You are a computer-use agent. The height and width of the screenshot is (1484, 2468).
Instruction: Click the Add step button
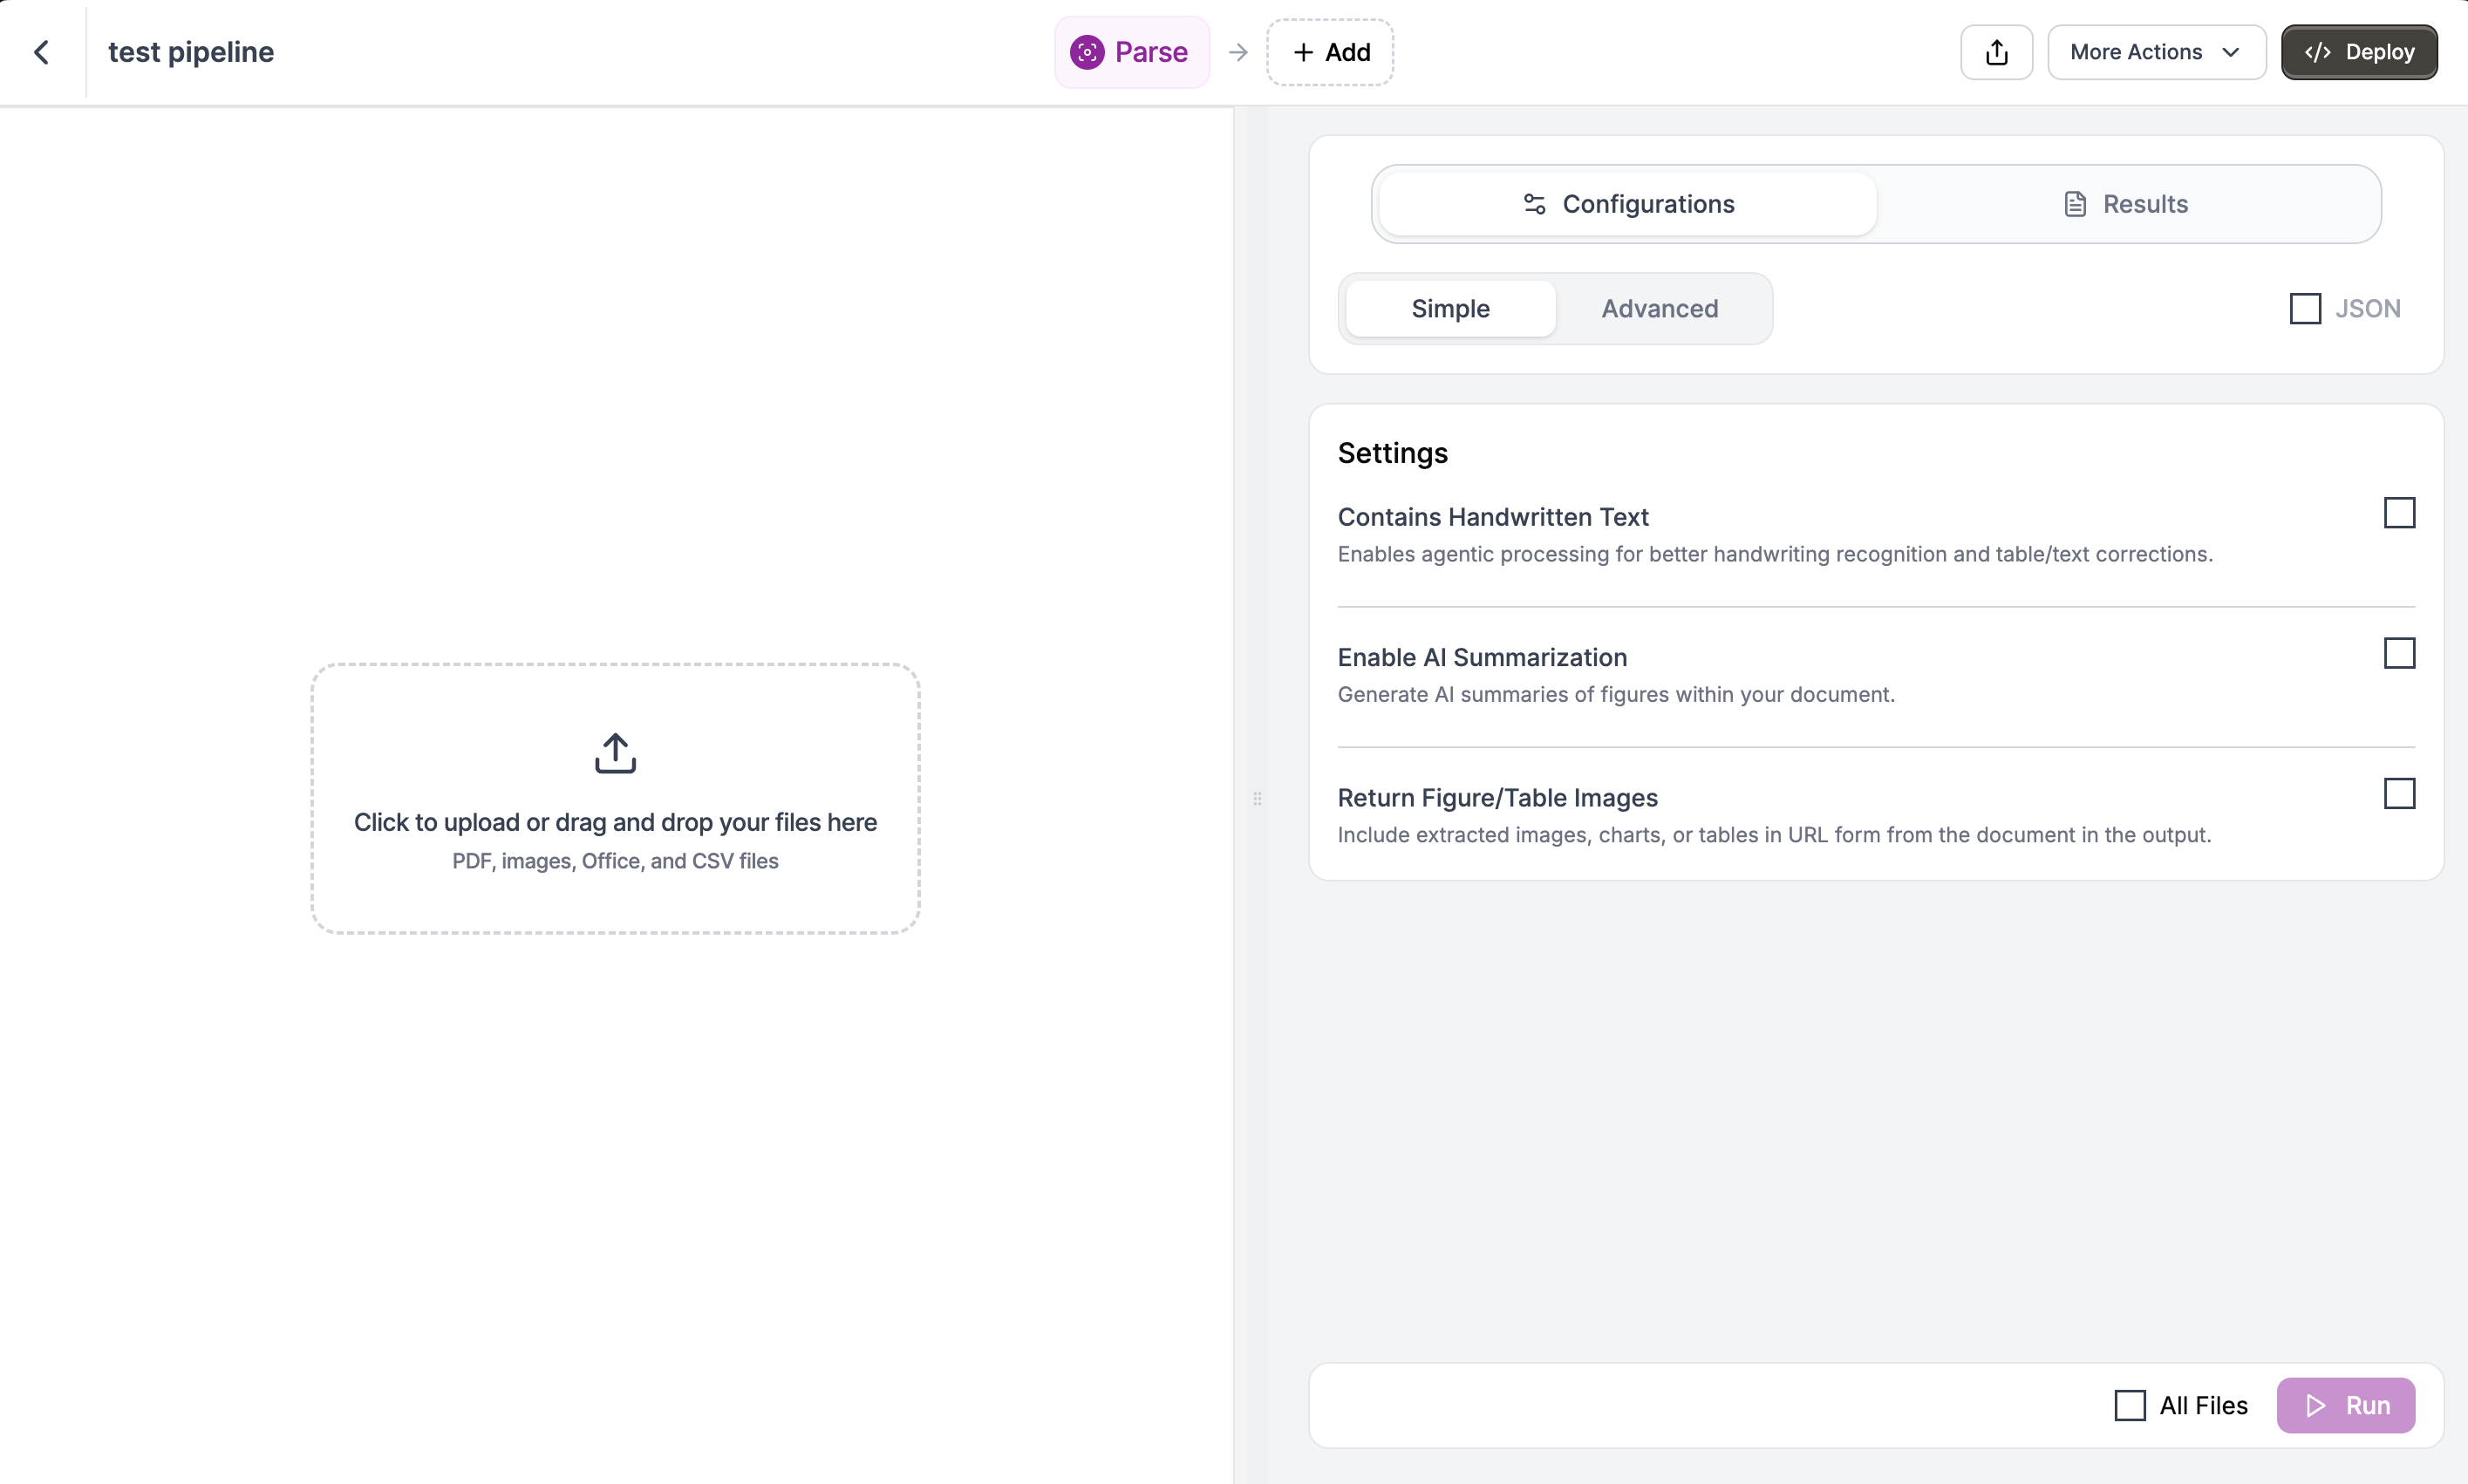tap(1330, 51)
